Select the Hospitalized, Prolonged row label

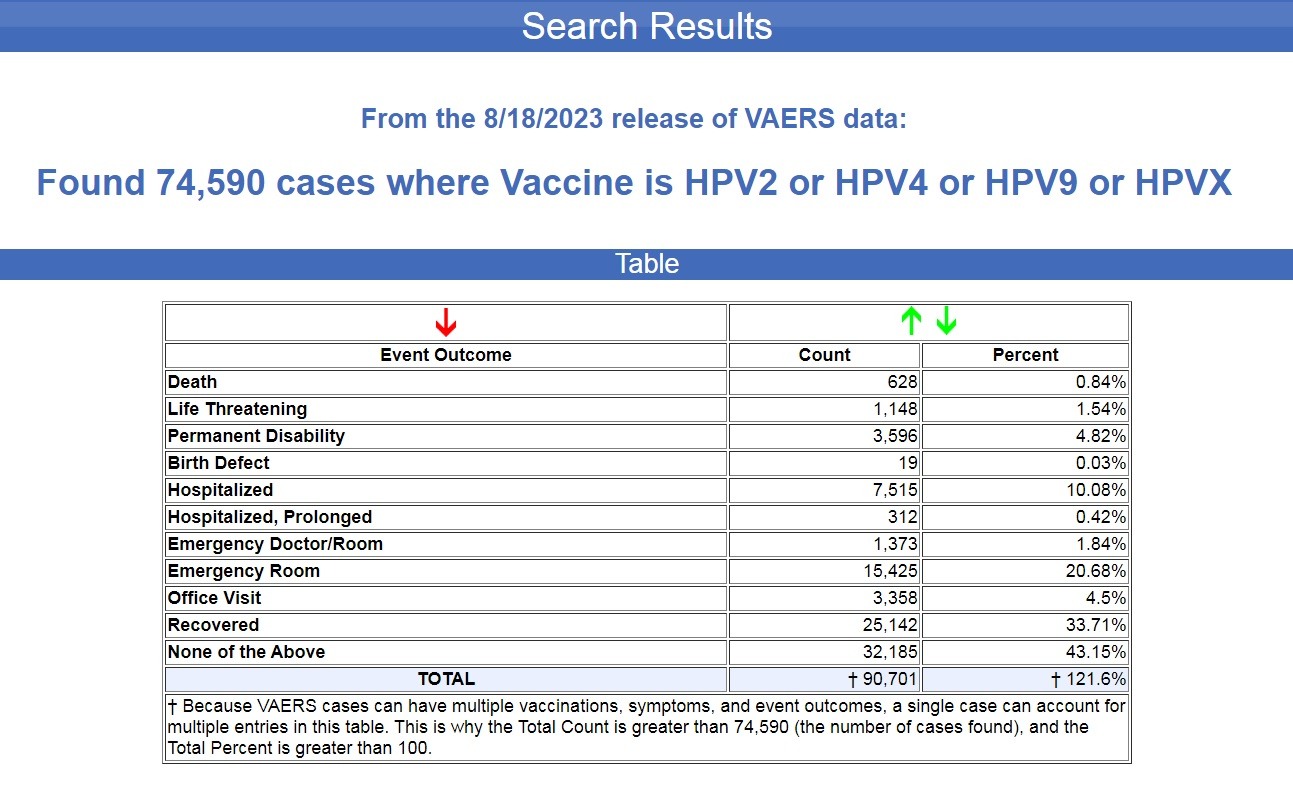pos(269,517)
